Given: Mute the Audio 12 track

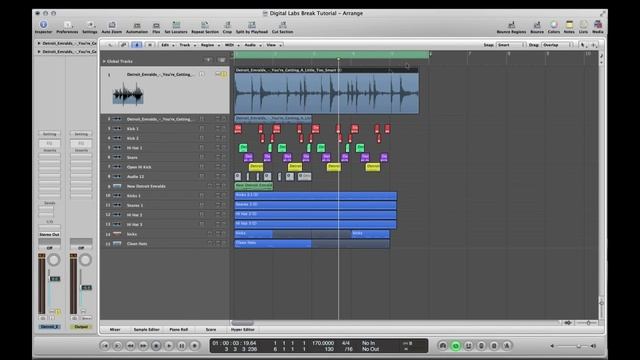Looking at the screenshot, I should [x=218, y=176].
